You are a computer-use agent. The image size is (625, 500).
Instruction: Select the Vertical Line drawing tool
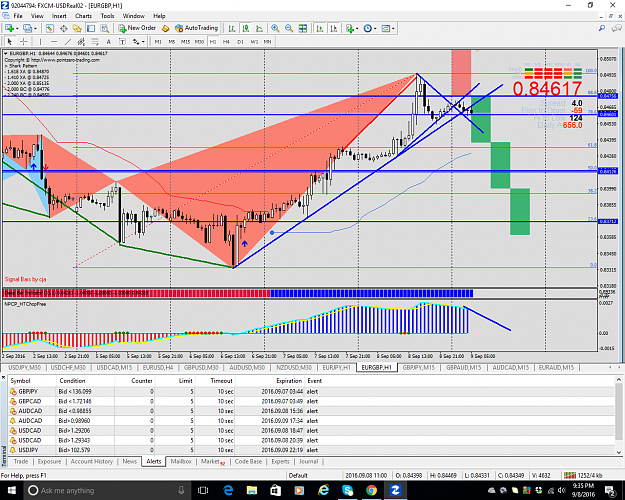[x=40, y=41]
